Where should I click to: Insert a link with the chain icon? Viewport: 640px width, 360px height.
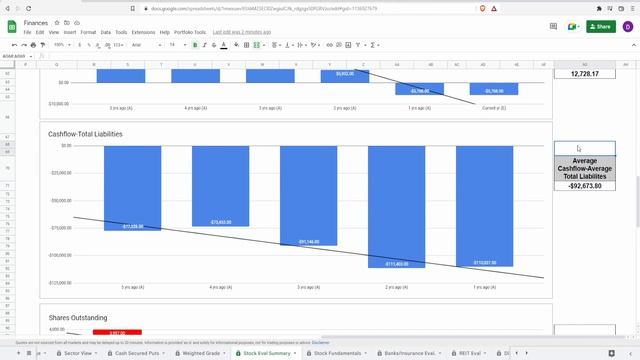click(329, 45)
